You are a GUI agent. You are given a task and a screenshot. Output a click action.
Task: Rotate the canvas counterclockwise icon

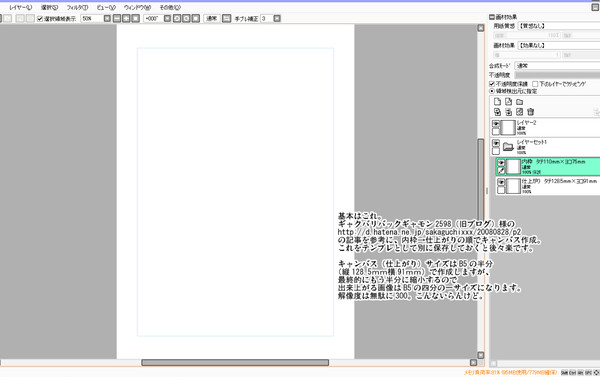coord(177,18)
